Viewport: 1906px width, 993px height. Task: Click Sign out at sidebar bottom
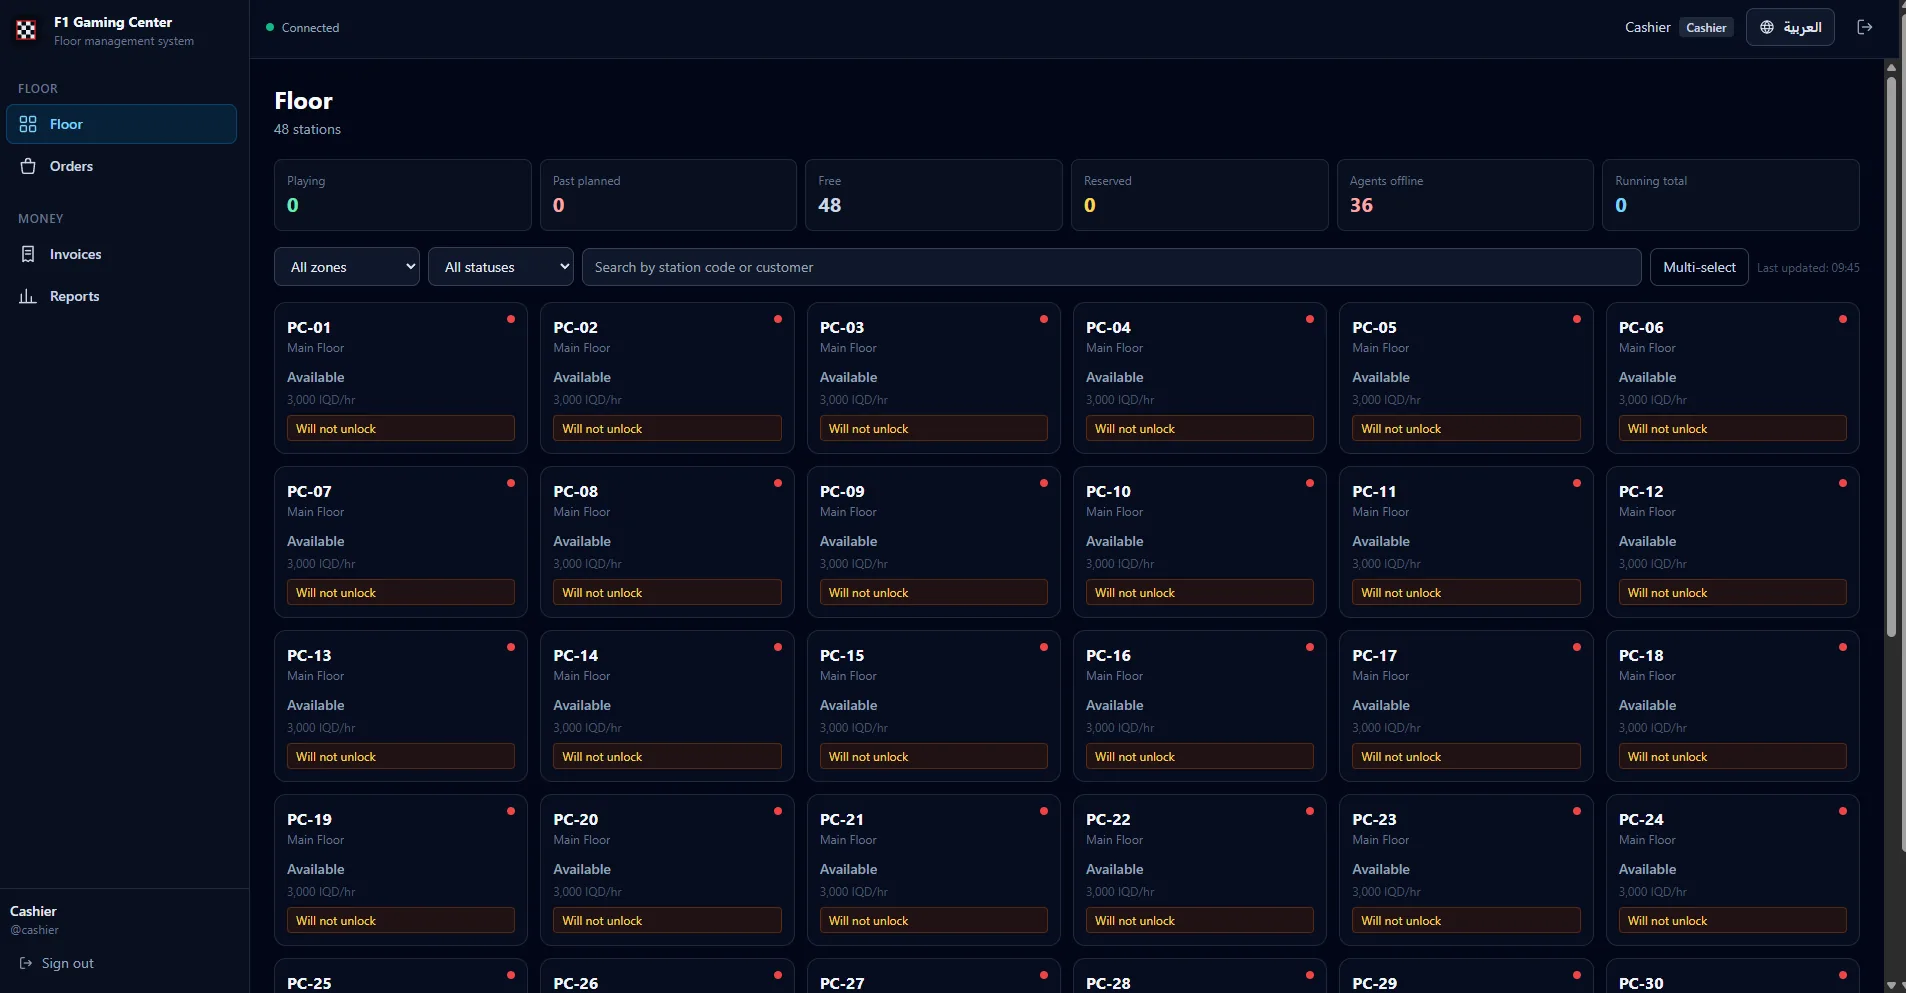click(x=57, y=963)
